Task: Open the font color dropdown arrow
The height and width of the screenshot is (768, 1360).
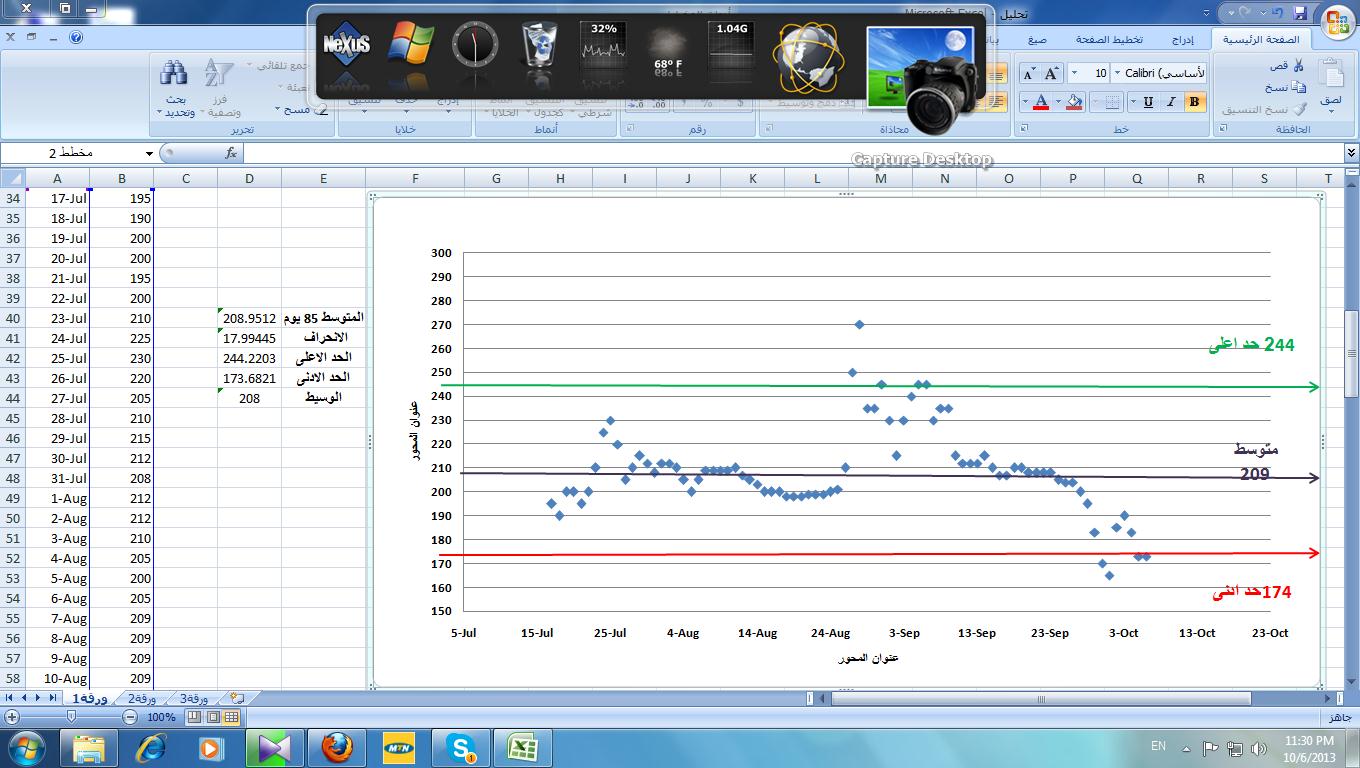Action: tap(1025, 102)
